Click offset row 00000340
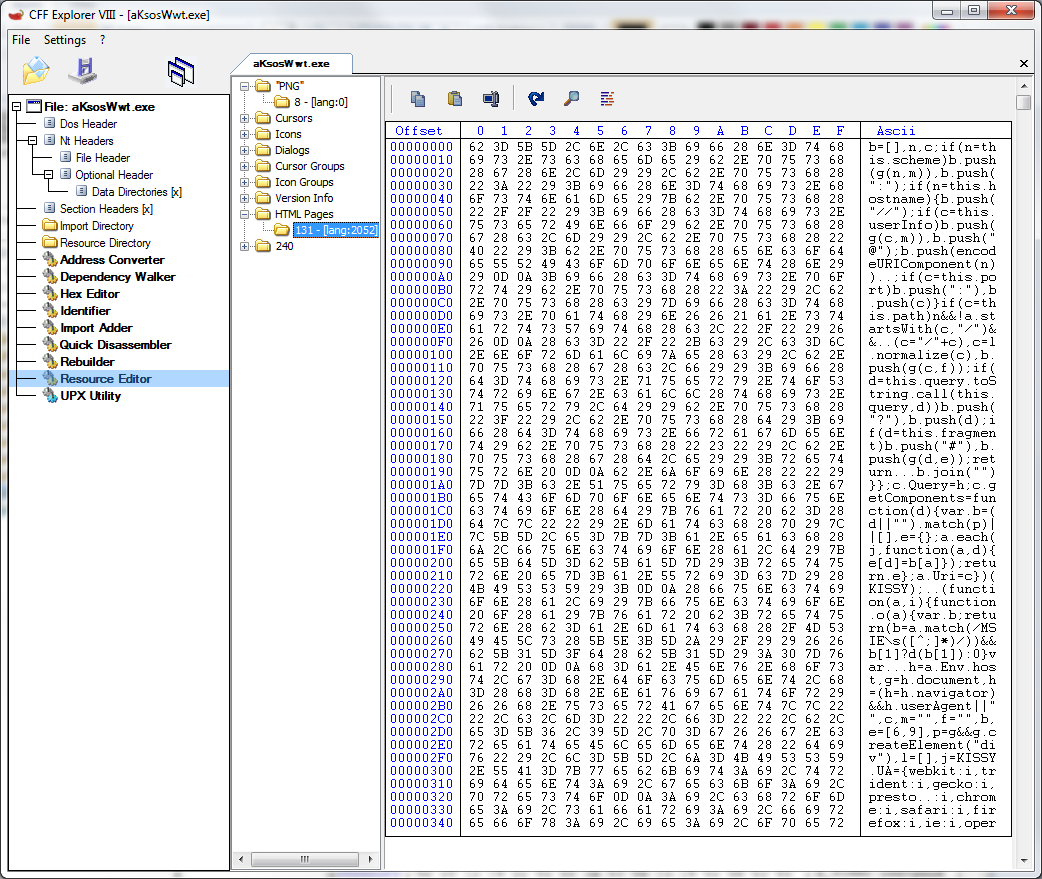This screenshot has width=1042, height=879. [x=421, y=823]
